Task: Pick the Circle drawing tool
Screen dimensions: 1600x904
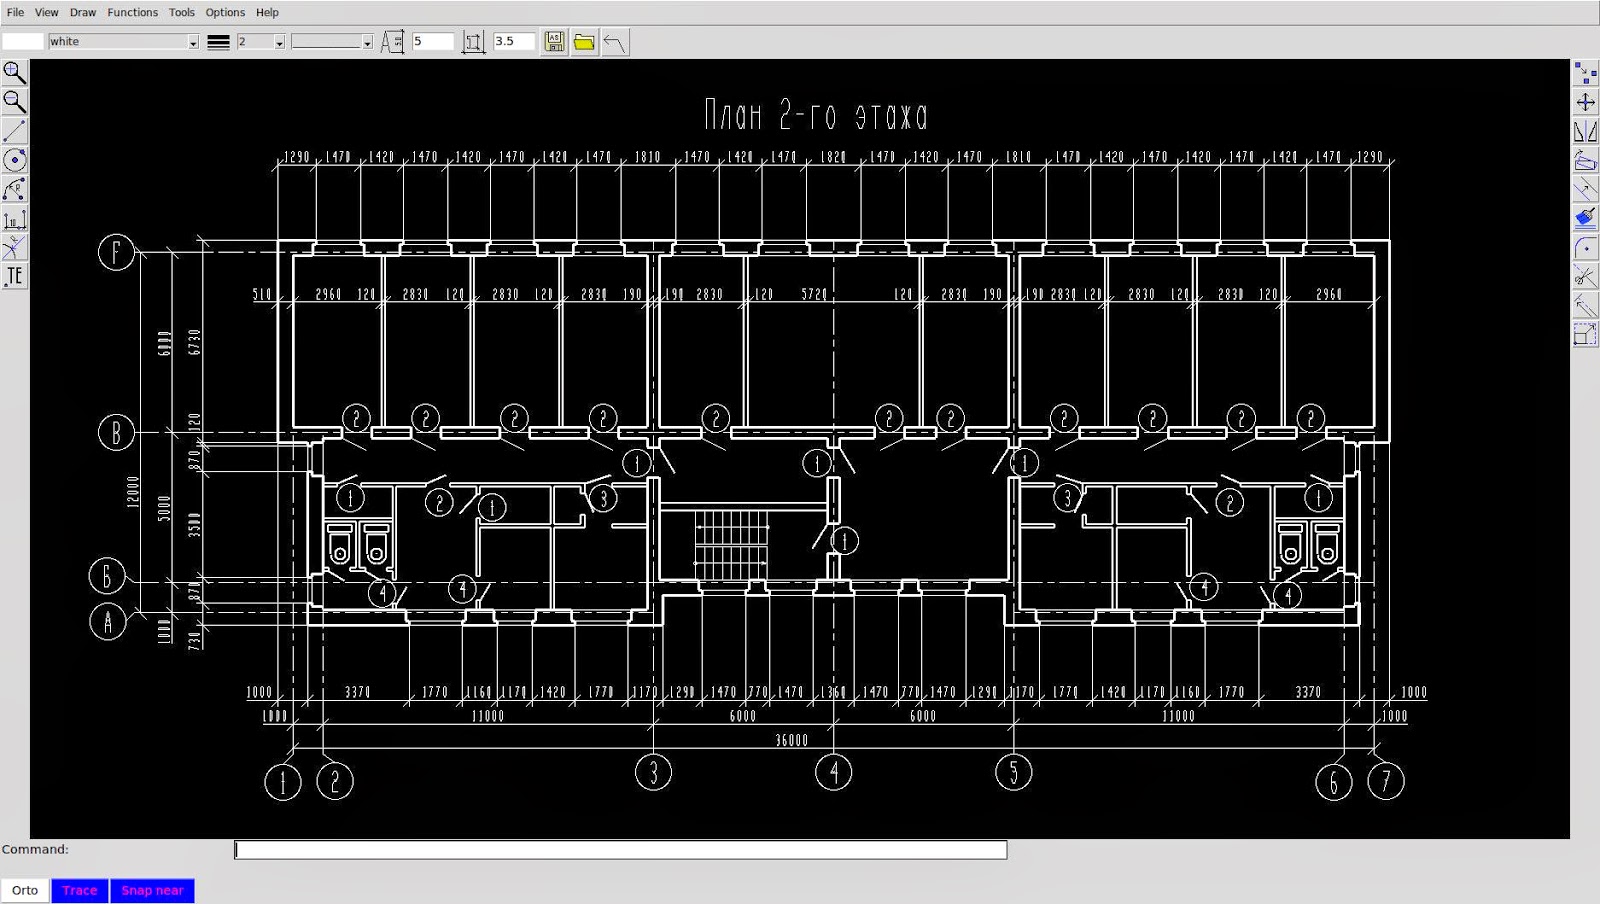Action: 15,160
